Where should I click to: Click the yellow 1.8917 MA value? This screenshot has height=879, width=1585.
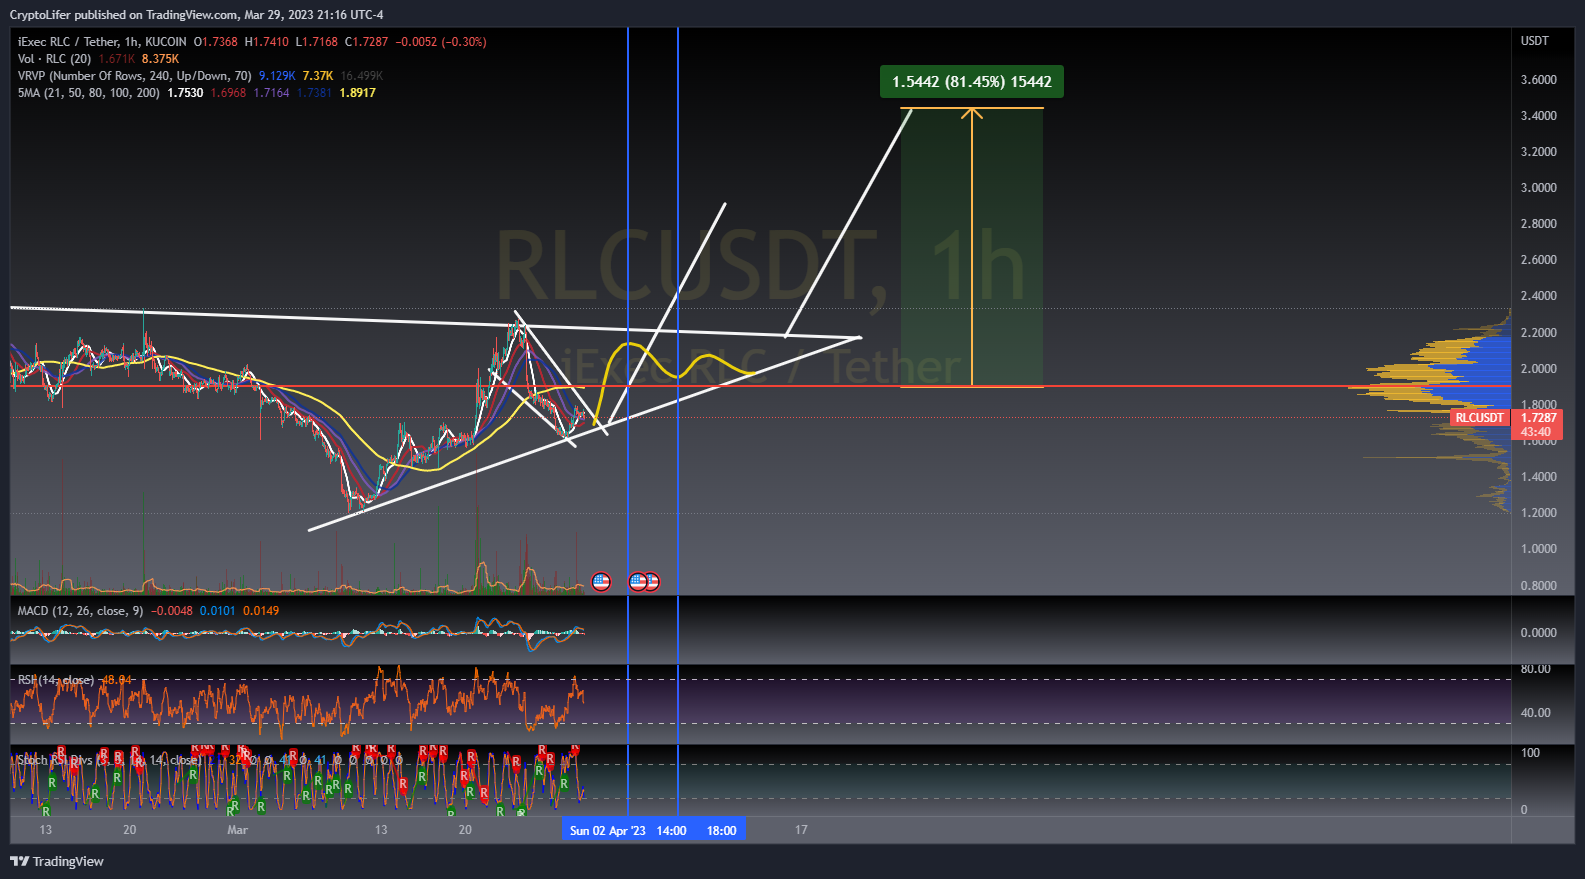coord(358,93)
